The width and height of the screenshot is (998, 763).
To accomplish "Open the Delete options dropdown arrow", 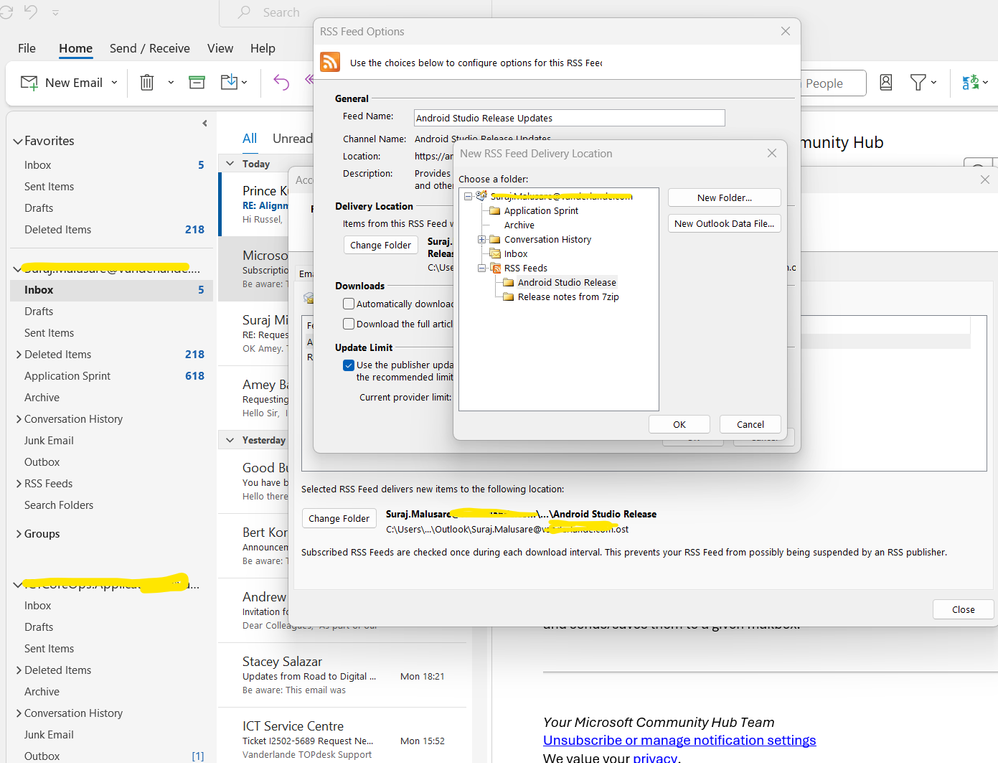I will (171, 83).
